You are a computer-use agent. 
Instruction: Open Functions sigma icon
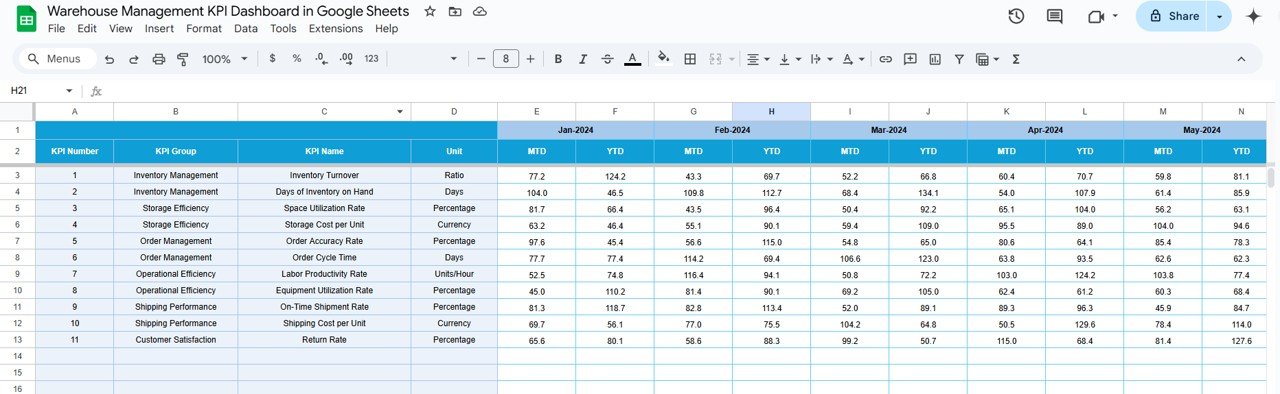1016,59
